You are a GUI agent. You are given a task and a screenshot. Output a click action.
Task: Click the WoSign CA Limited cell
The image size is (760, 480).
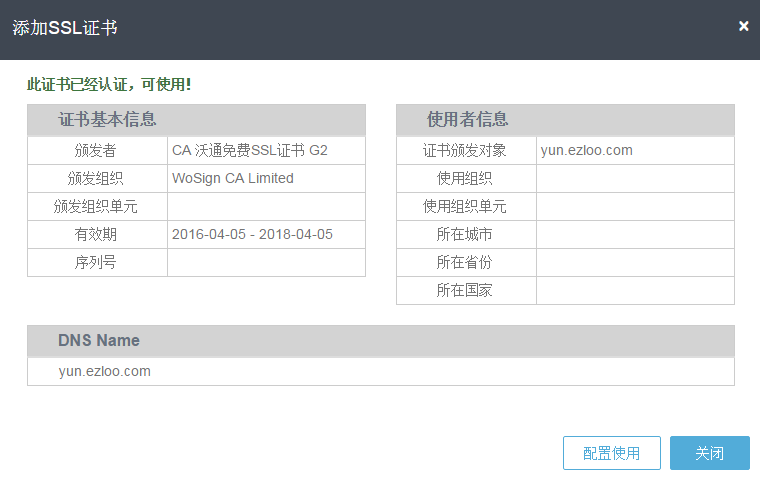(266, 178)
